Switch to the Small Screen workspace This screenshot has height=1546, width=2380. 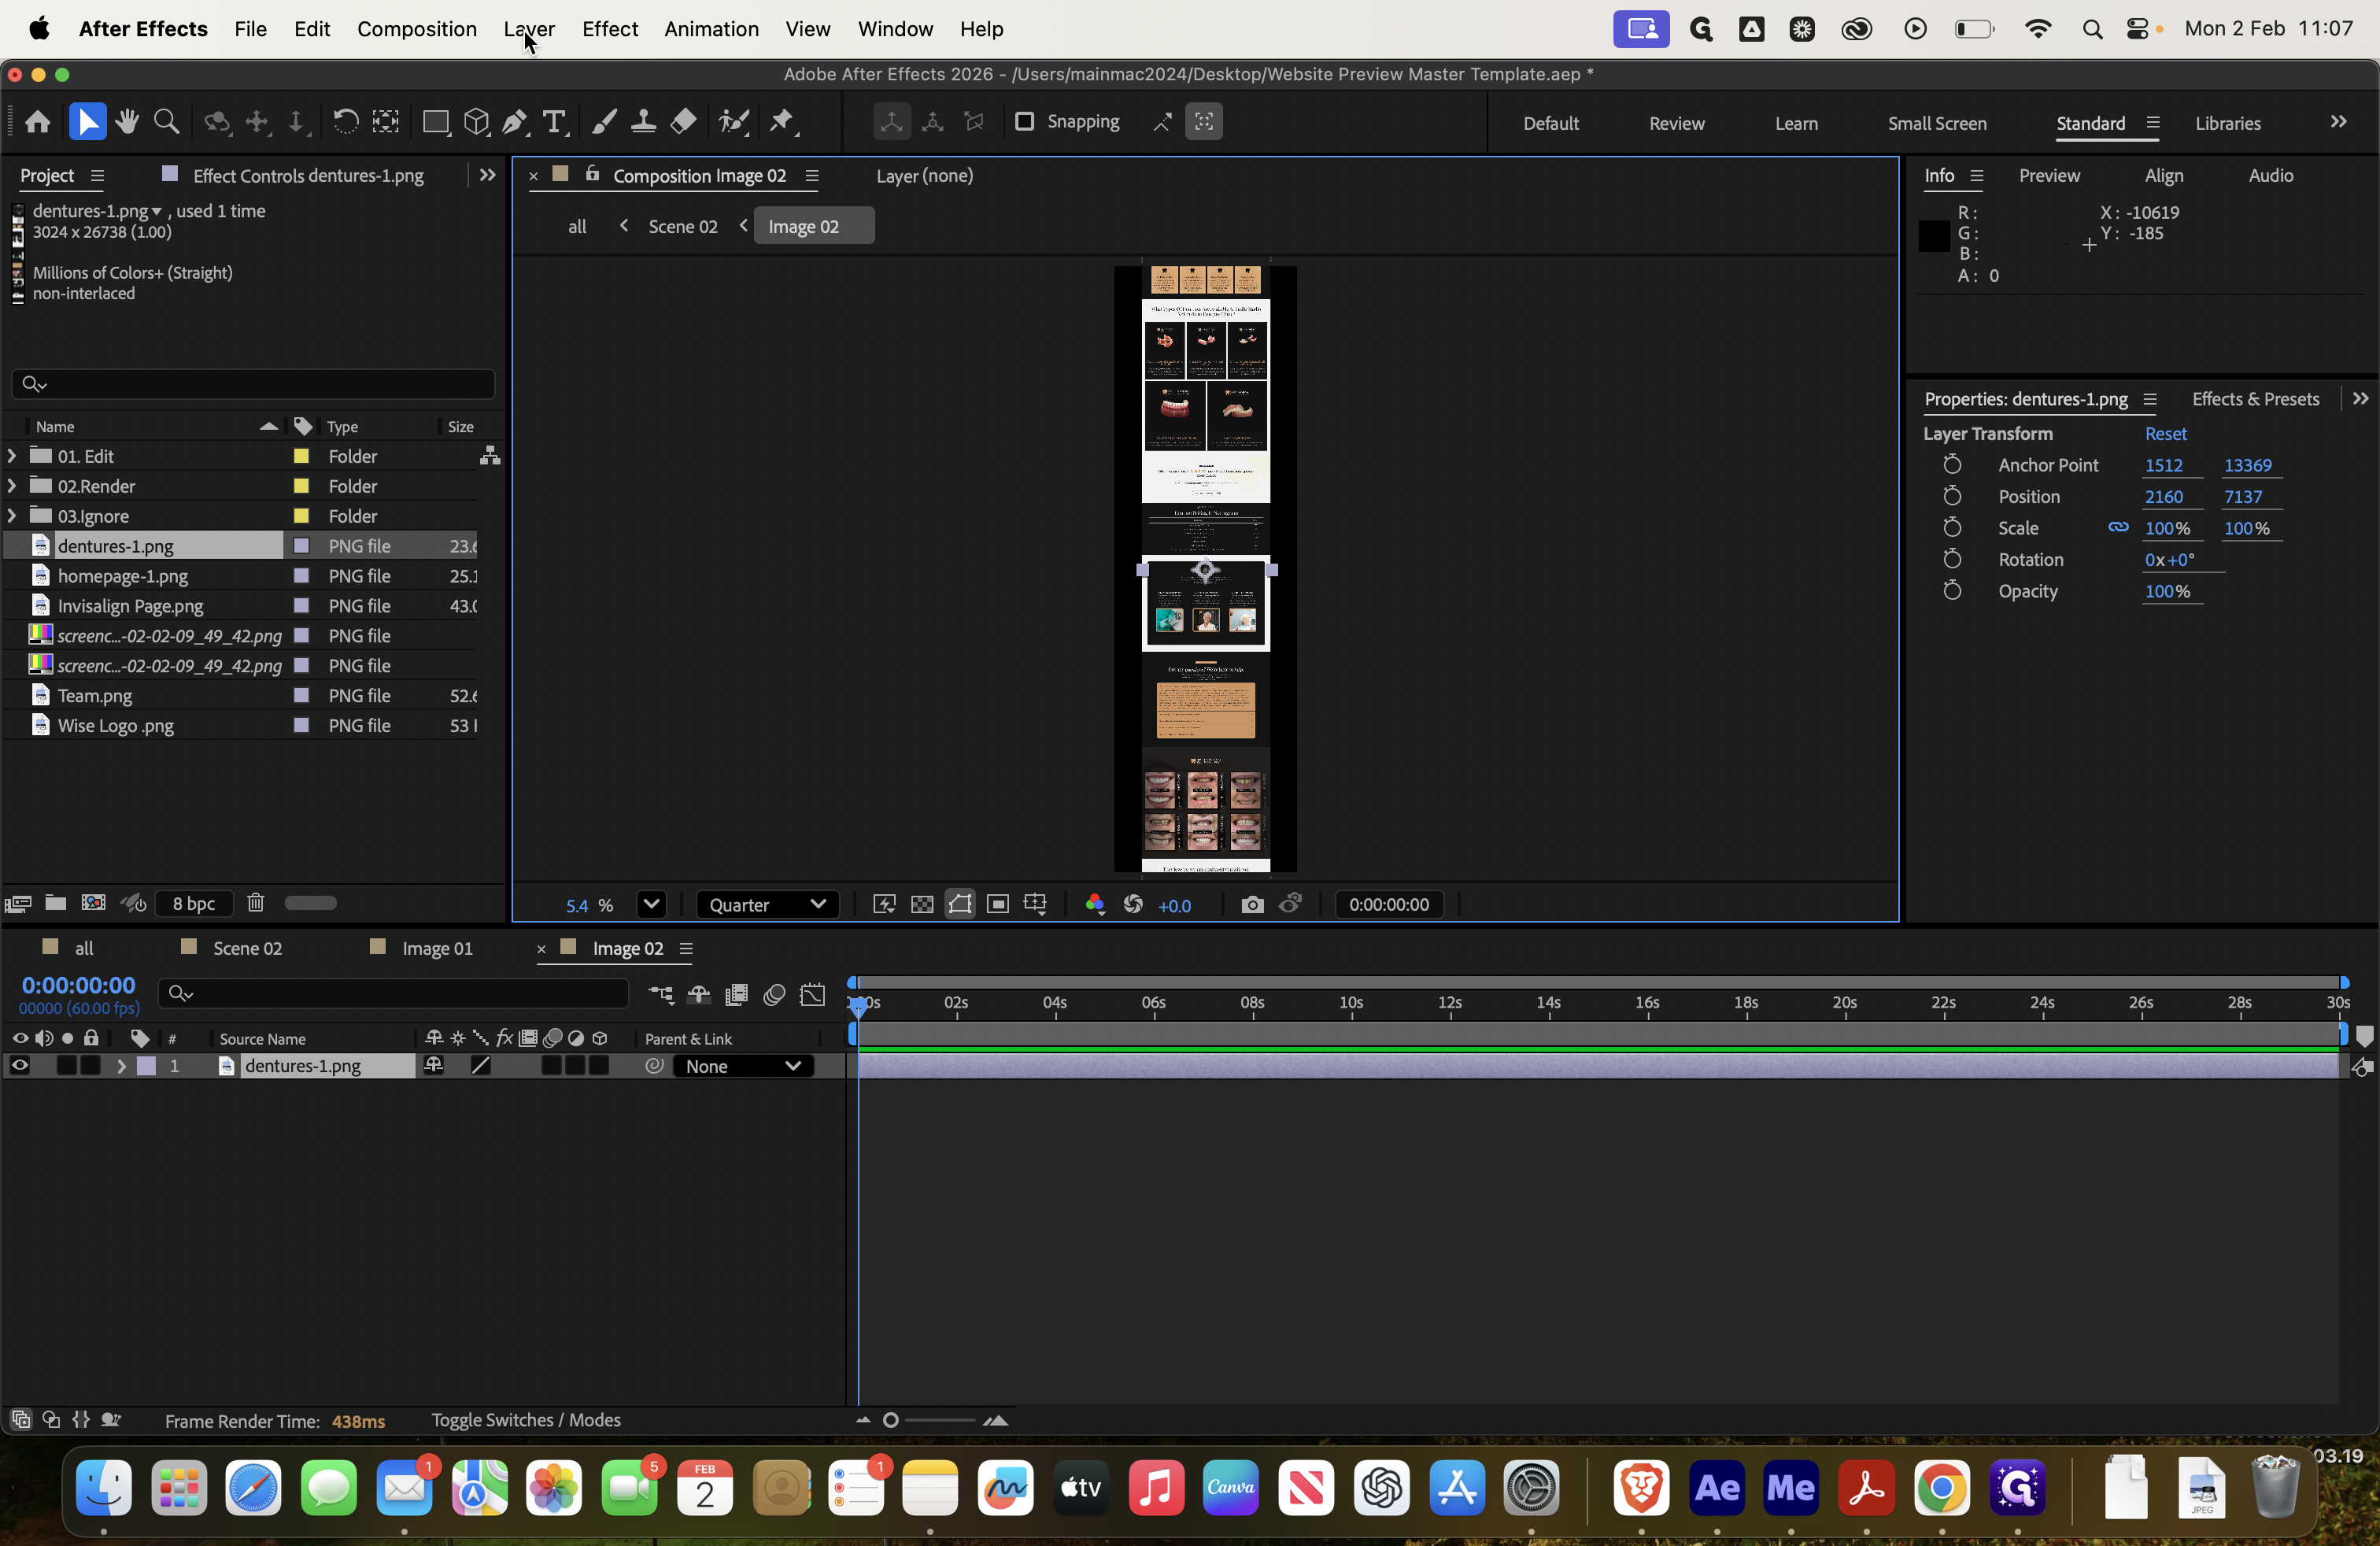pos(1936,122)
